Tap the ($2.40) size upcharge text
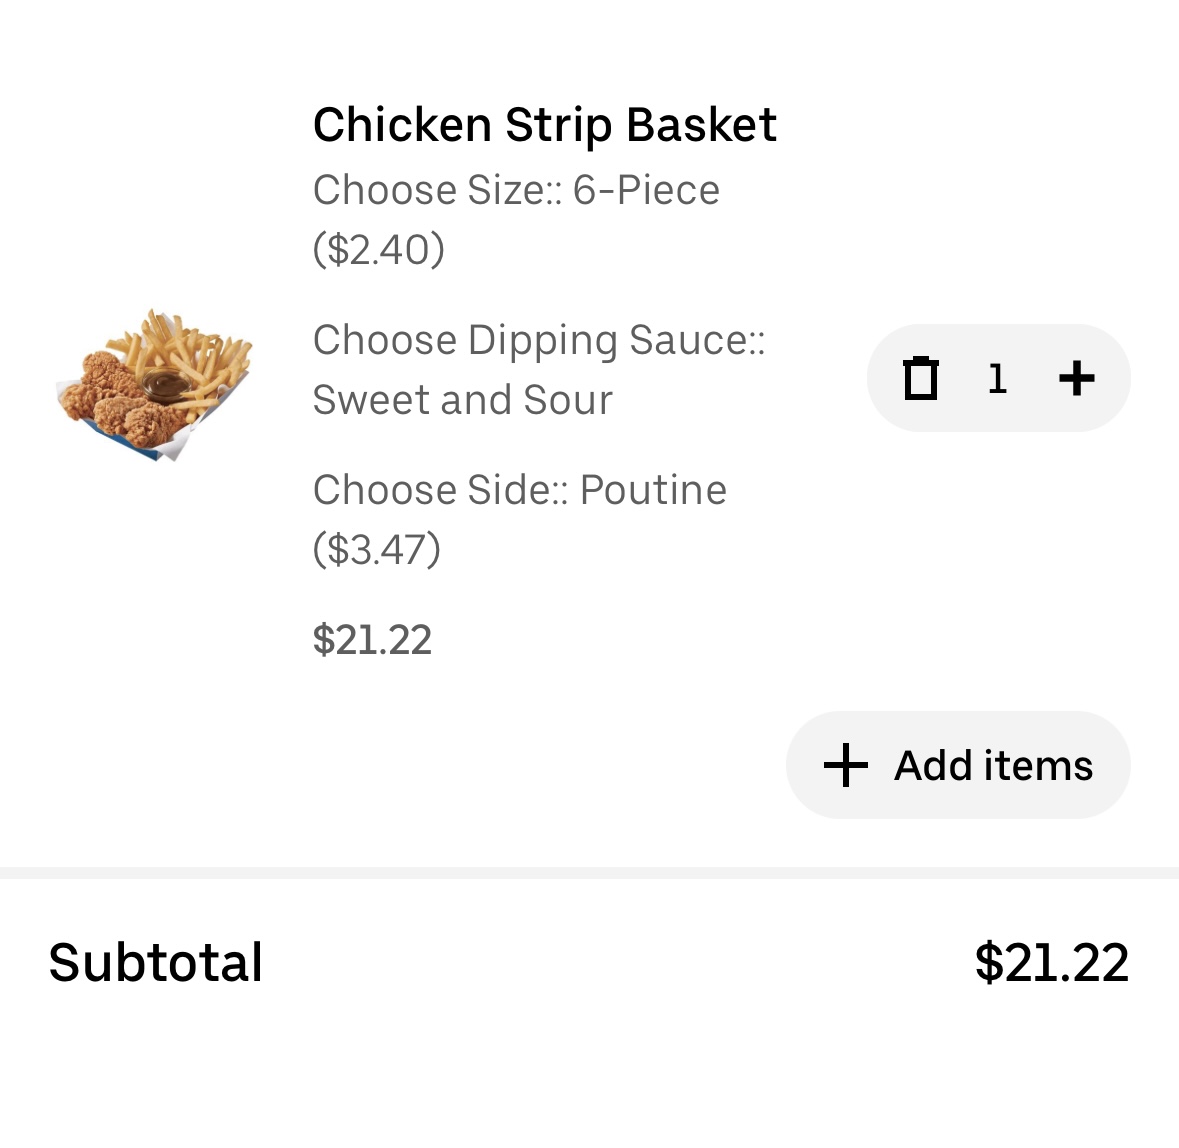The width and height of the screenshot is (1179, 1148). pos(378,249)
